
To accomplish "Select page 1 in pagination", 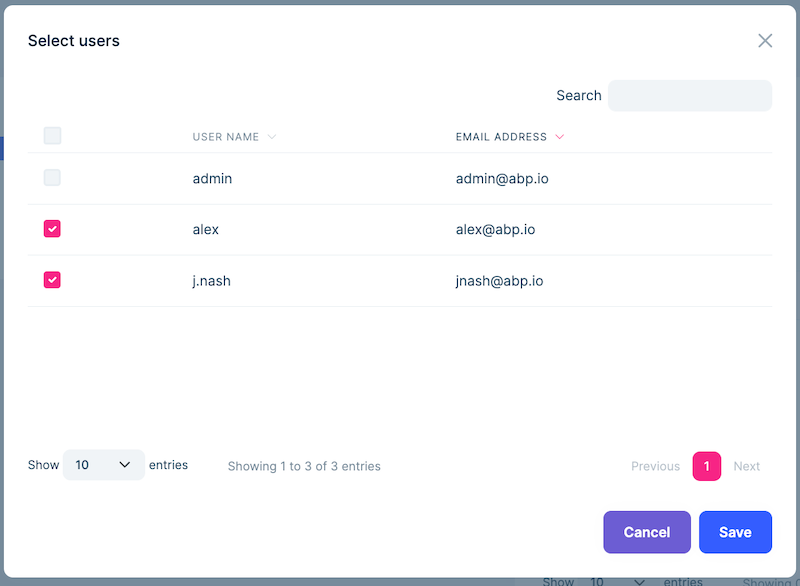I will point(707,466).
